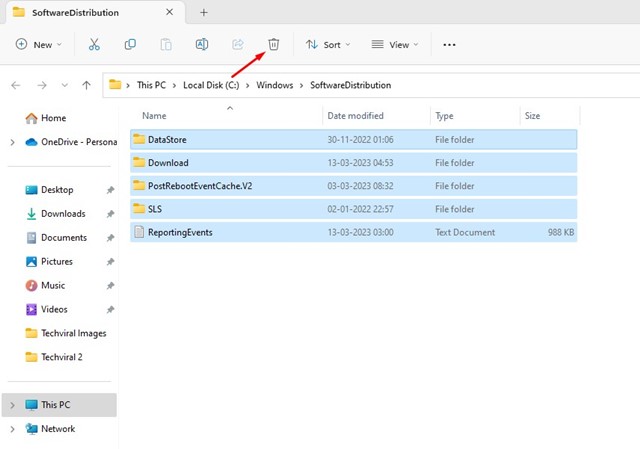This screenshot has height=449, width=640.
Task: Select the DataStore folder
Action: coord(353,140)
